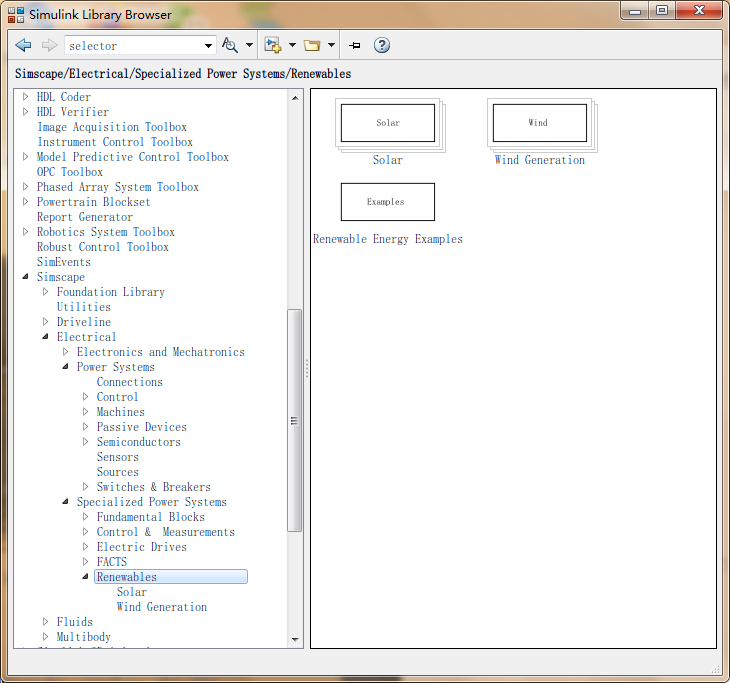Select Connections under Power Systems
This screenshot has height=683, width=730.
click(129, 382)
